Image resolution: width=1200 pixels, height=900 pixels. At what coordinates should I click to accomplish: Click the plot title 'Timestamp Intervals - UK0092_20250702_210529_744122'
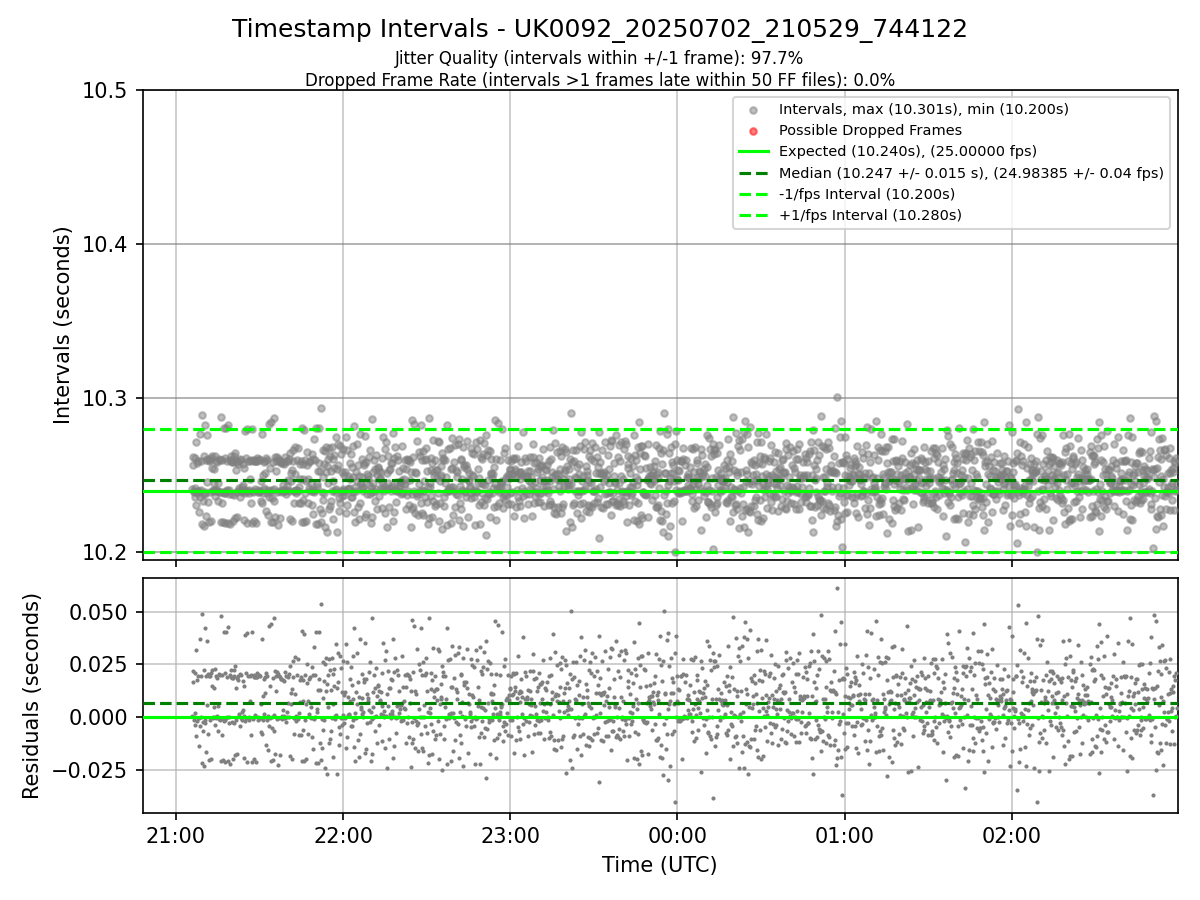(x=600, y=29)
